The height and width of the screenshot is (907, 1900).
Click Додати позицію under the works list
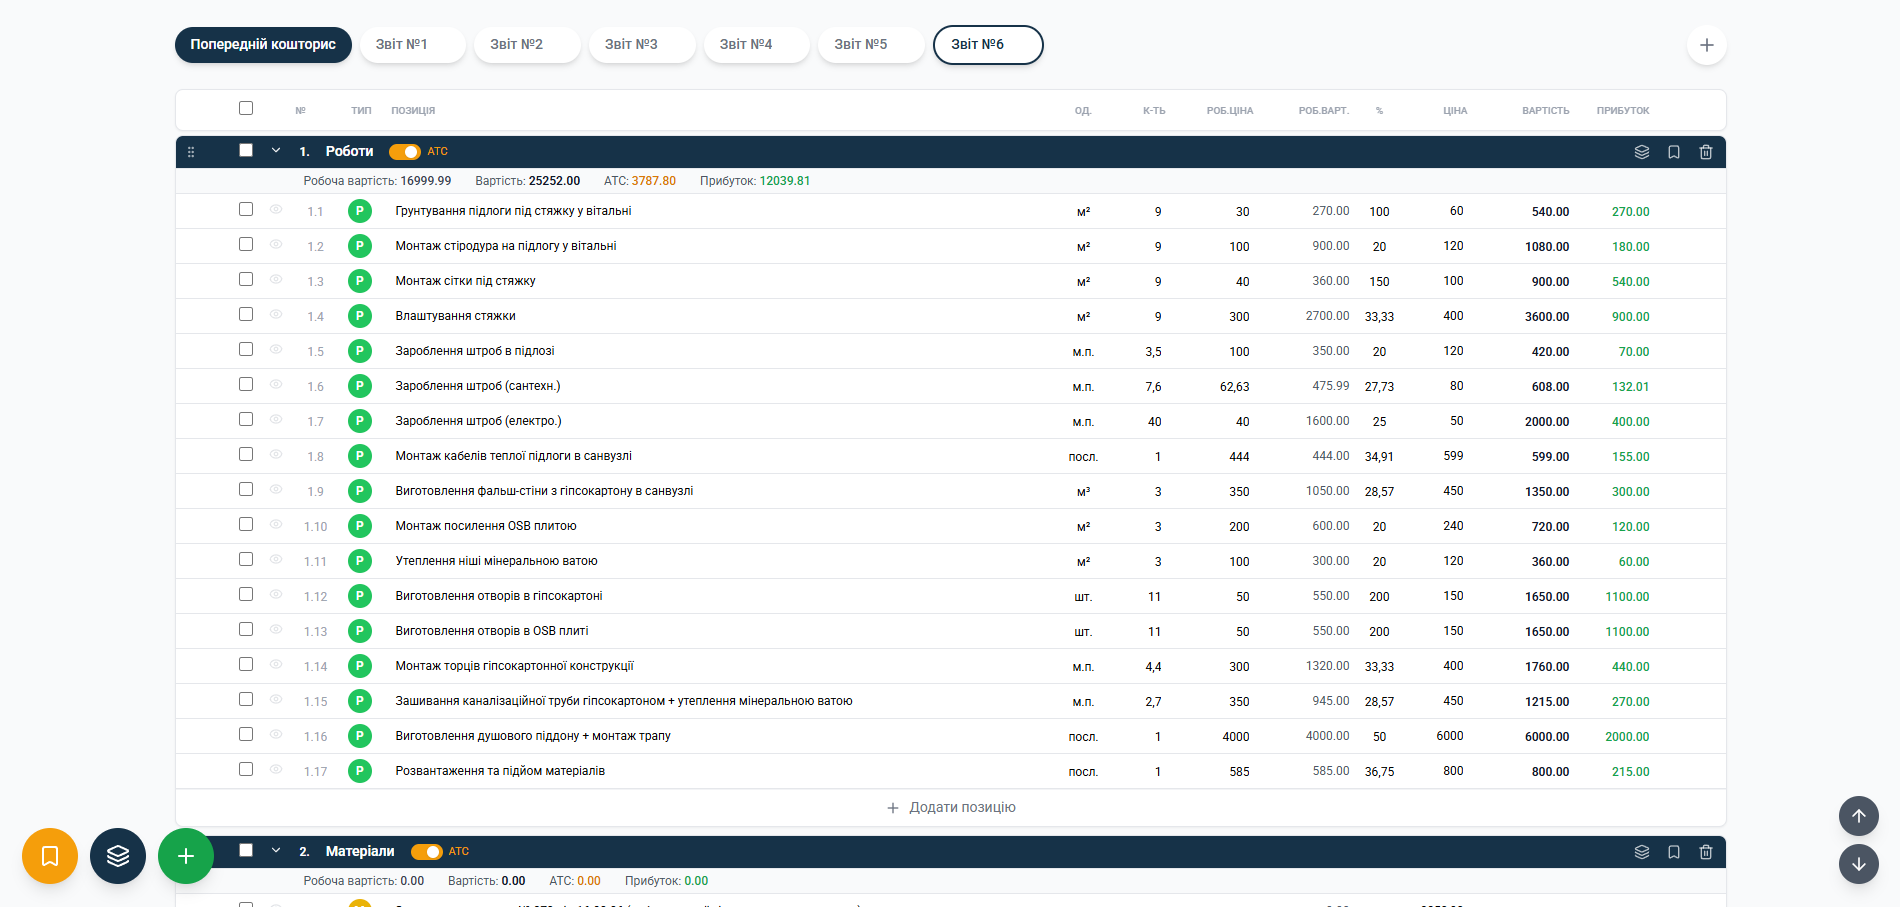point(951,807)
